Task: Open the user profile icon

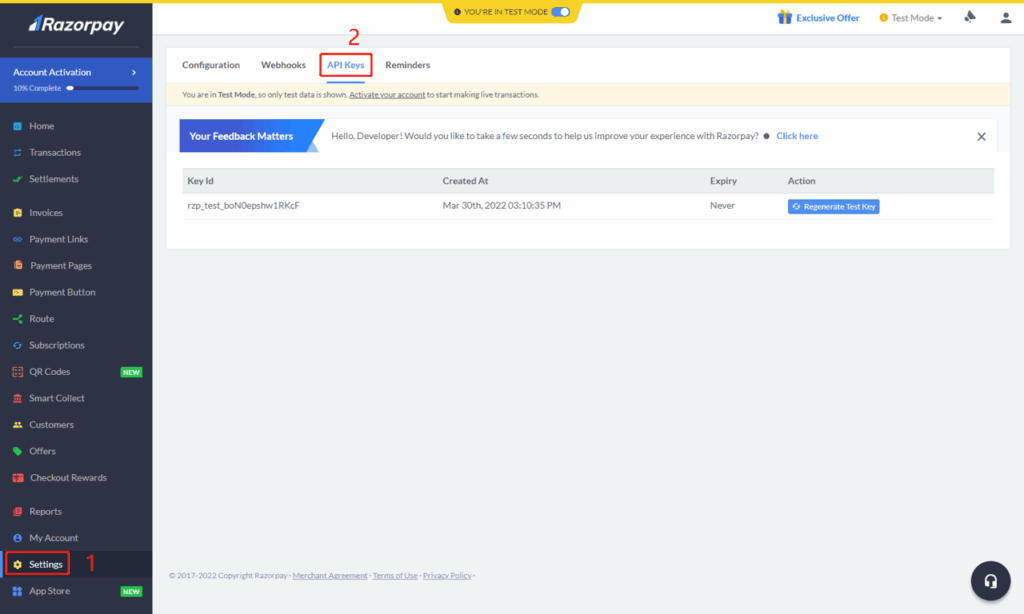Action: (1005, 17)
